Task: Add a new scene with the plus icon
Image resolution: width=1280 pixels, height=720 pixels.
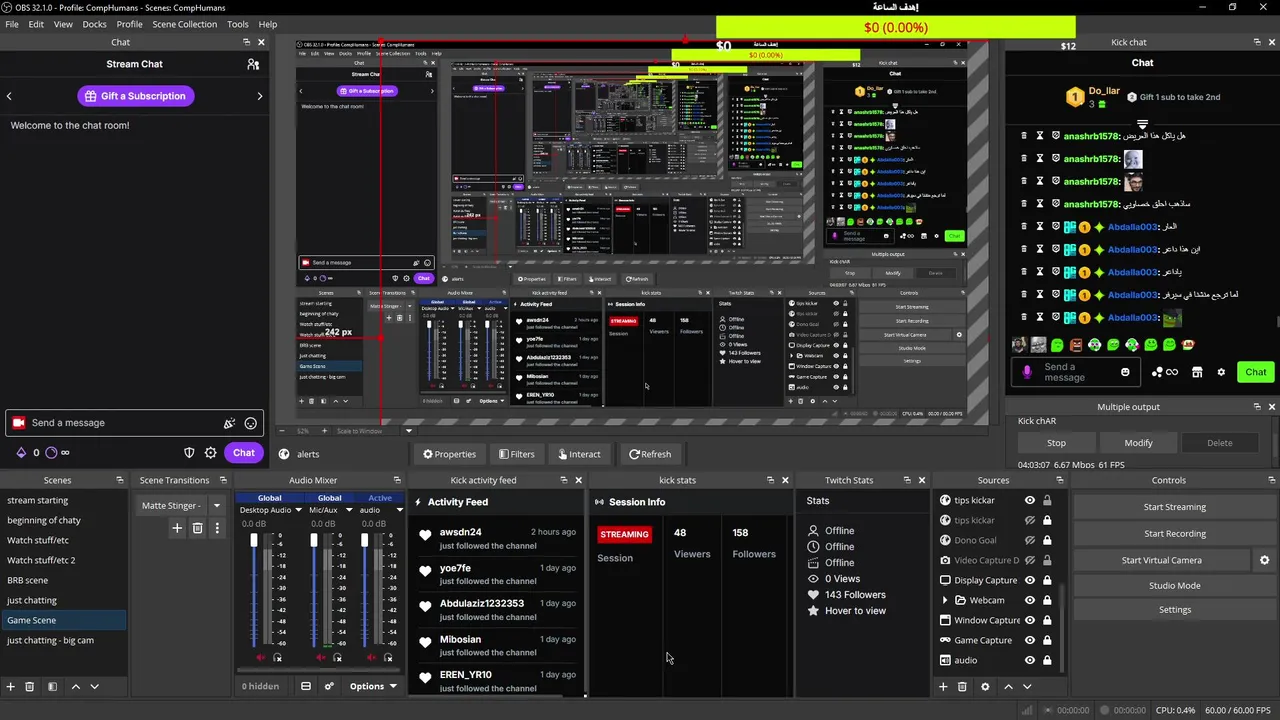Action: 11,687
